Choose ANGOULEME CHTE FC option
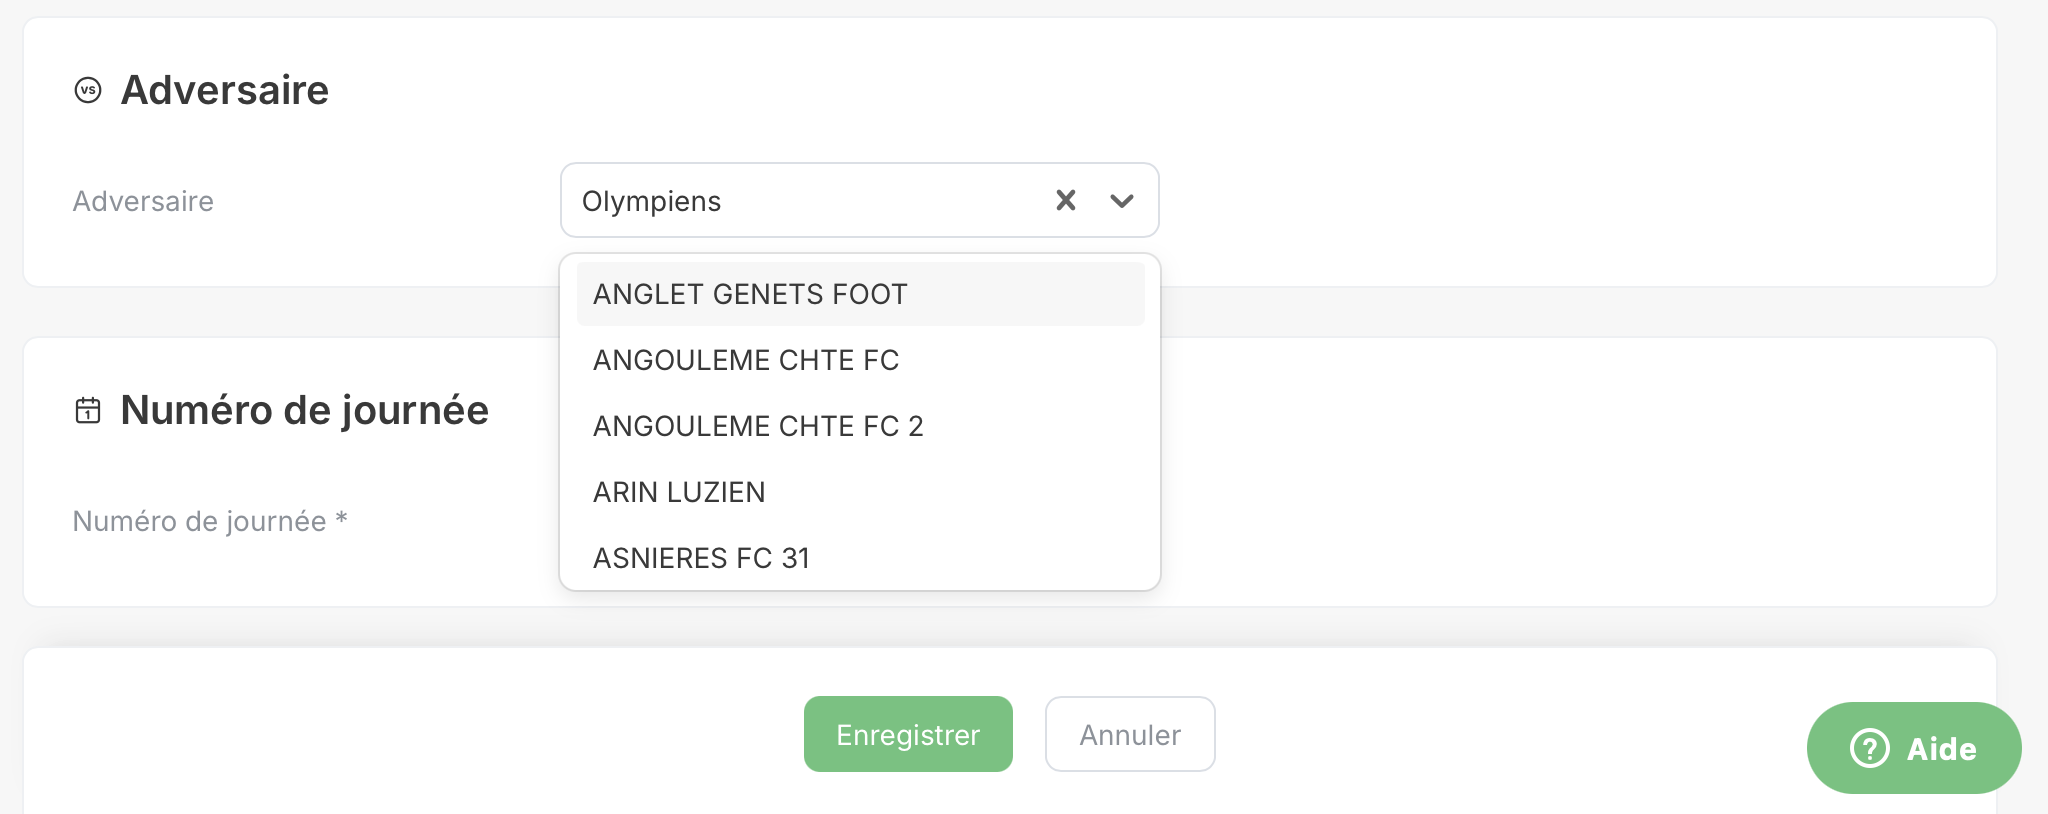2048x814 pixels. [x=746, y=360]
